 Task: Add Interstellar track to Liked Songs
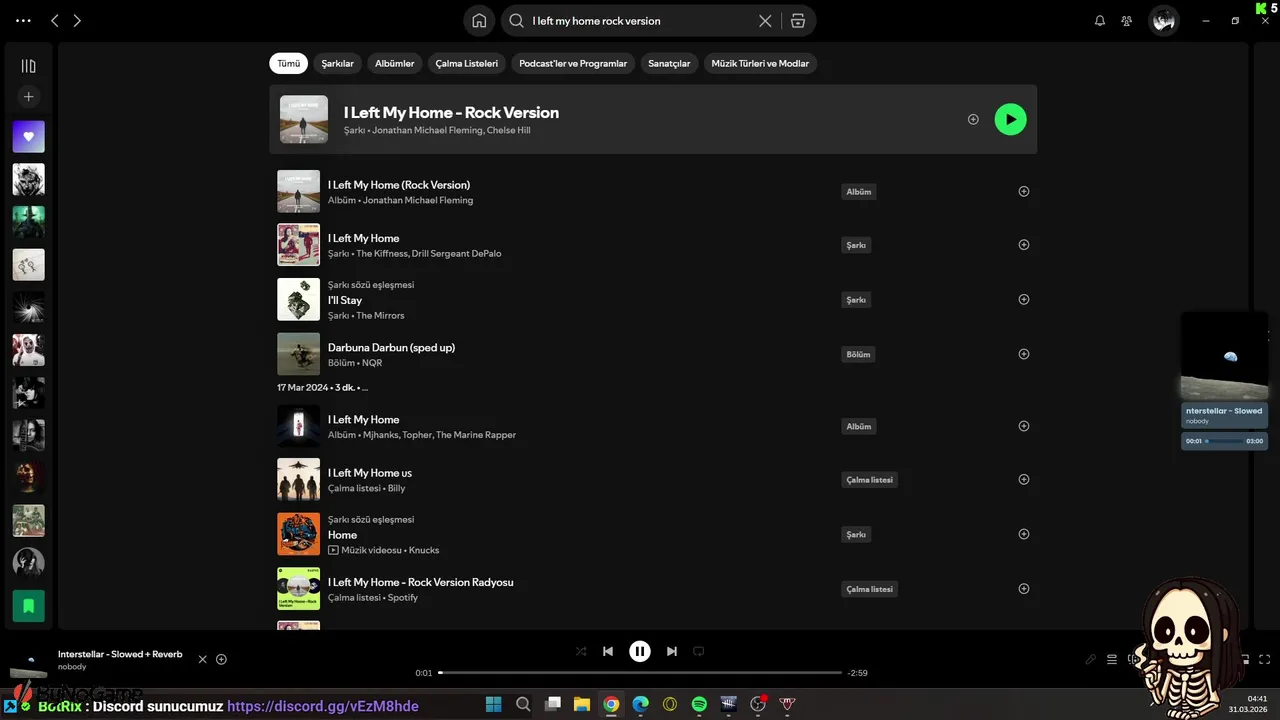222,659
